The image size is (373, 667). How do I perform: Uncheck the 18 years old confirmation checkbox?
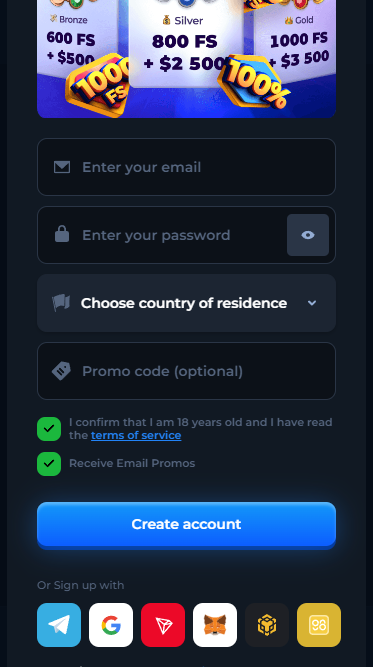click(49, 429)
